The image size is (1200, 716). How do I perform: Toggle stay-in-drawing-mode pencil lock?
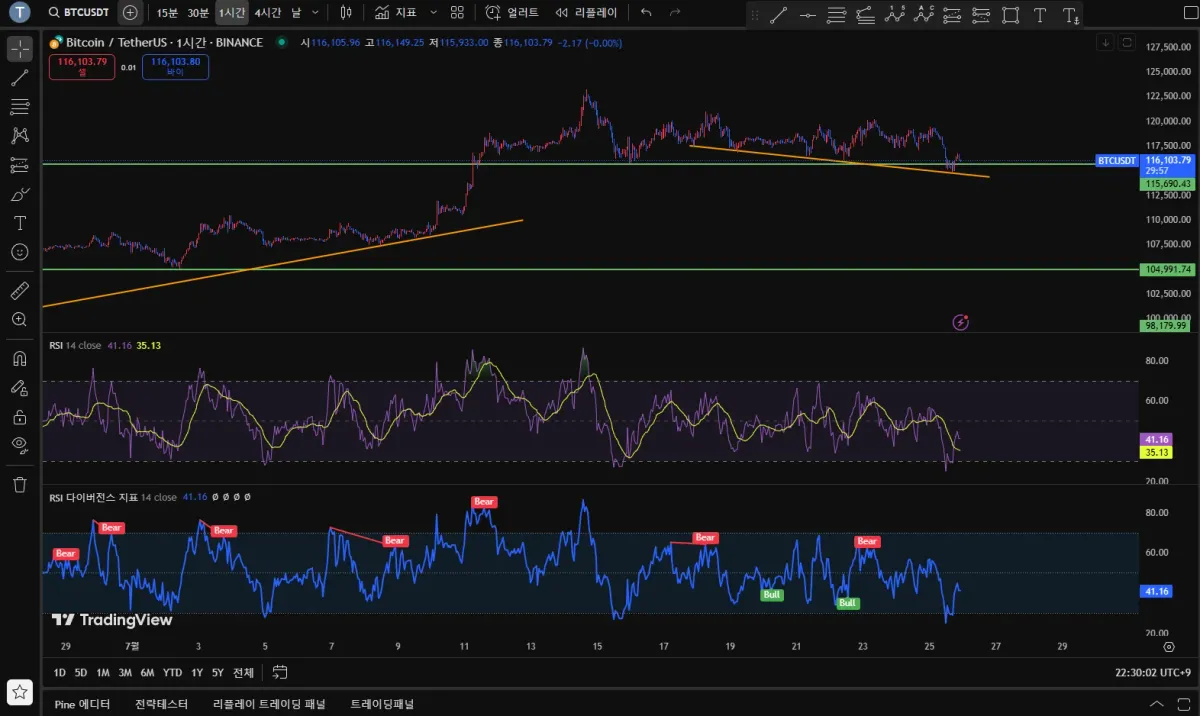coord(19,387)
